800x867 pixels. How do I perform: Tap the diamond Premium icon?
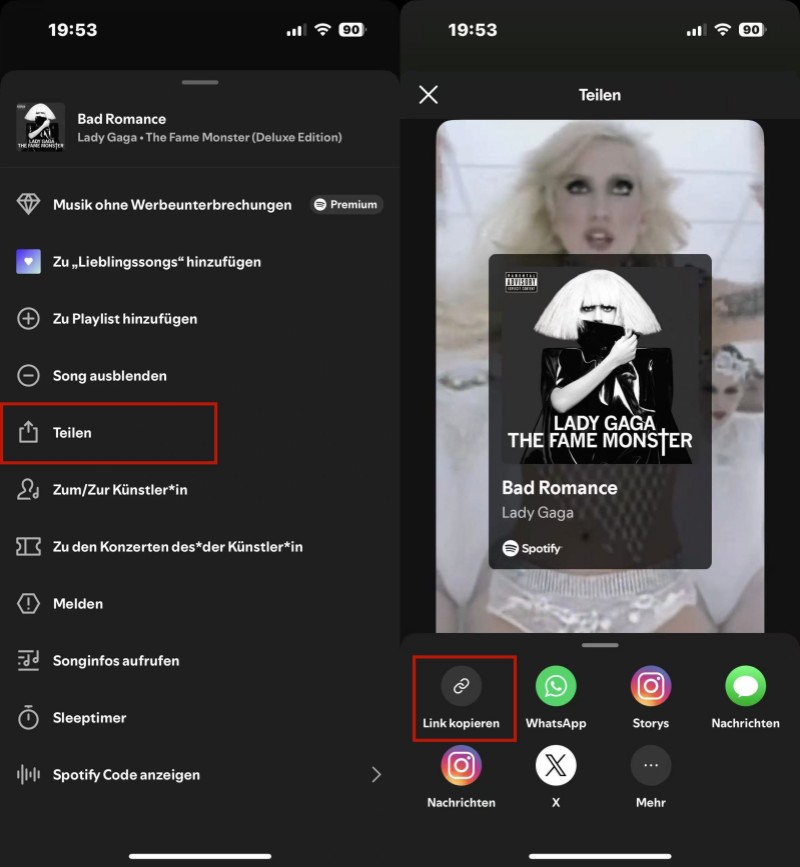point(28,204)
